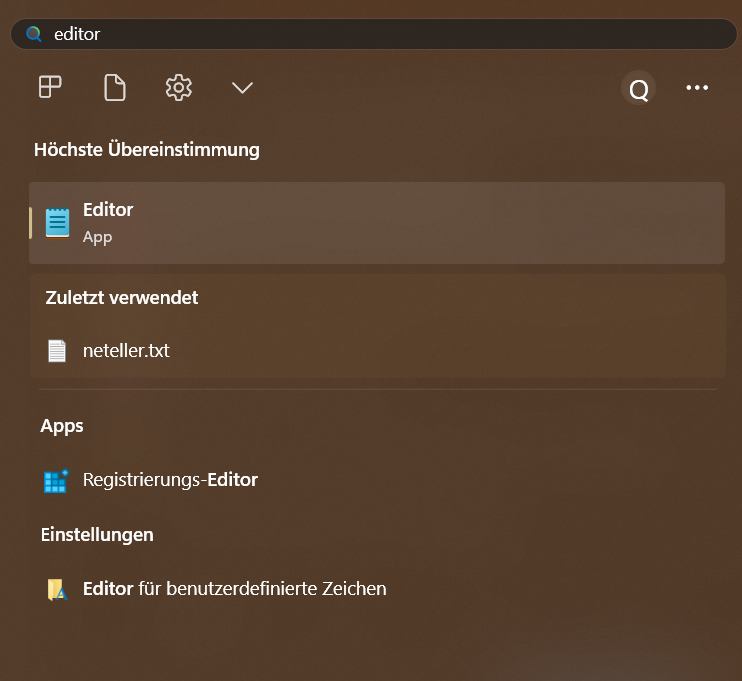Click the private character editor icon
The image size is (742, 681).
(x=57, y=590)
